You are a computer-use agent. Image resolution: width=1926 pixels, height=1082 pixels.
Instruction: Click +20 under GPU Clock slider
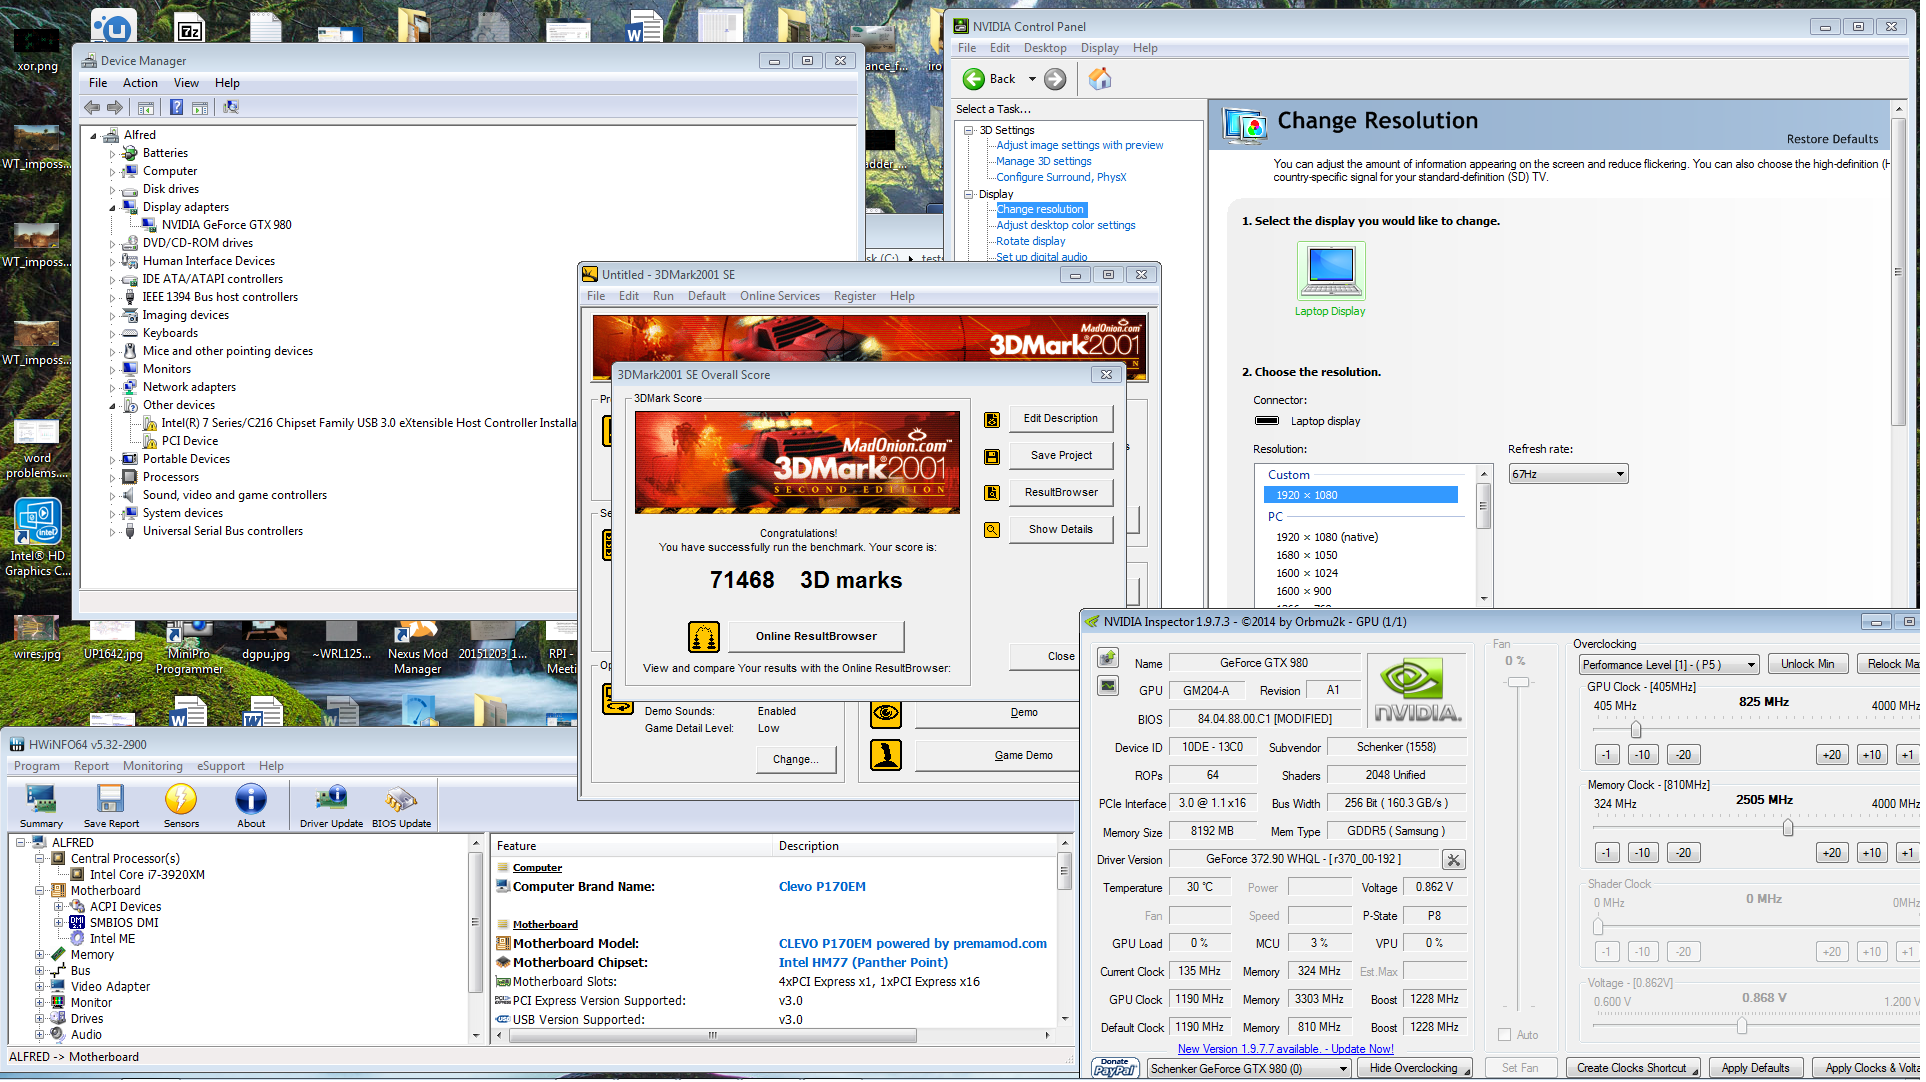coord(1833,756)
